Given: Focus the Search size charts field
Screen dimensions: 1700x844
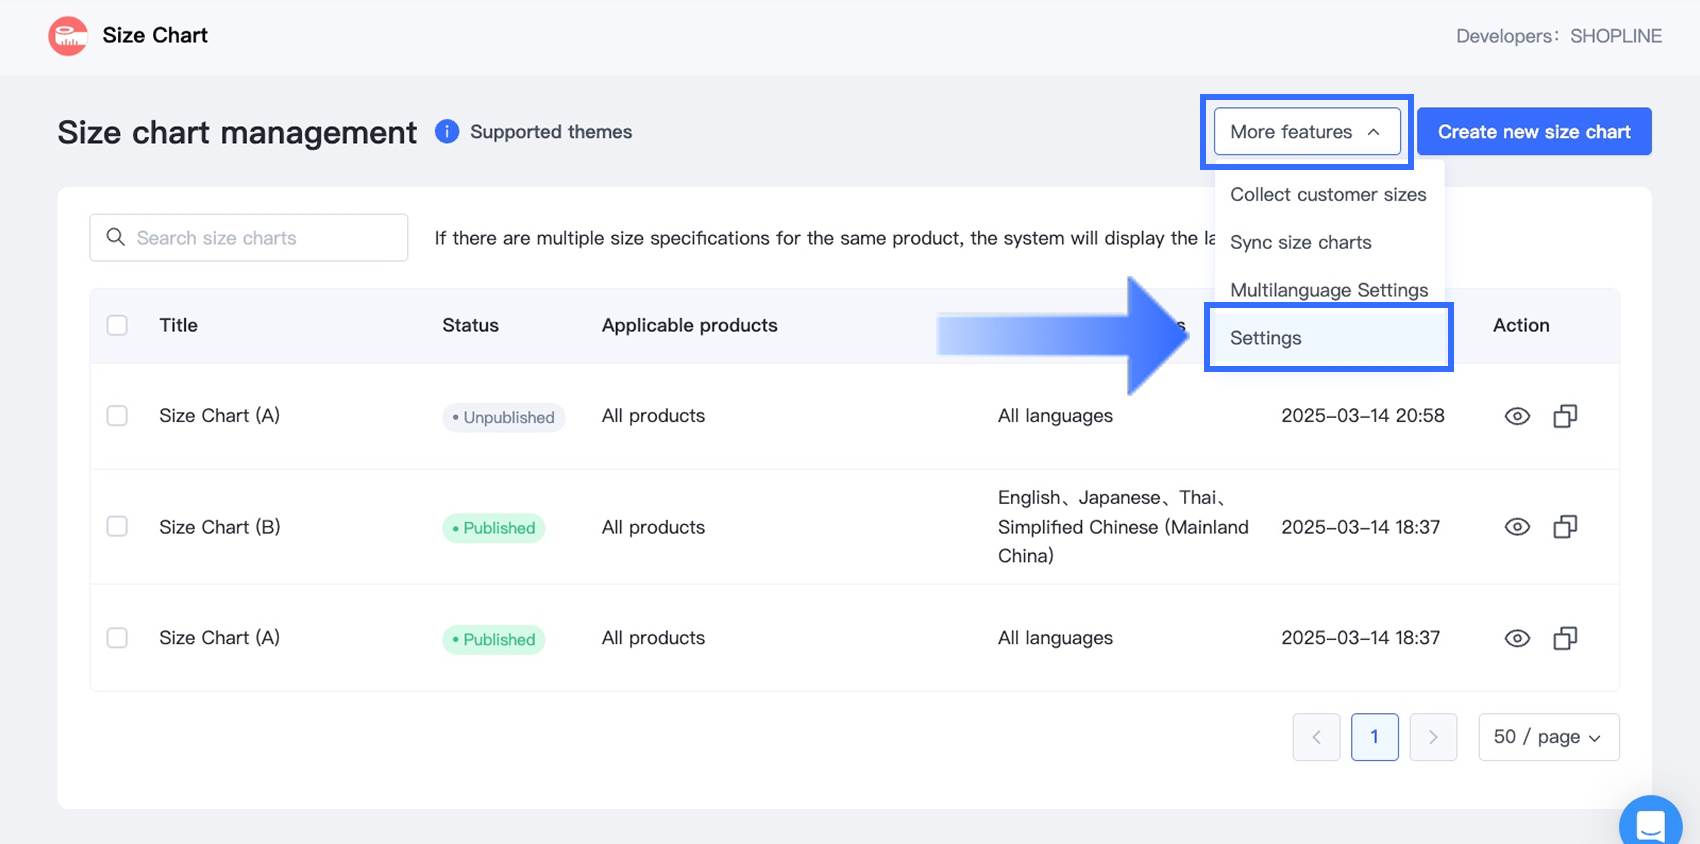Looking at the screenshot, I should coord(260,238).
